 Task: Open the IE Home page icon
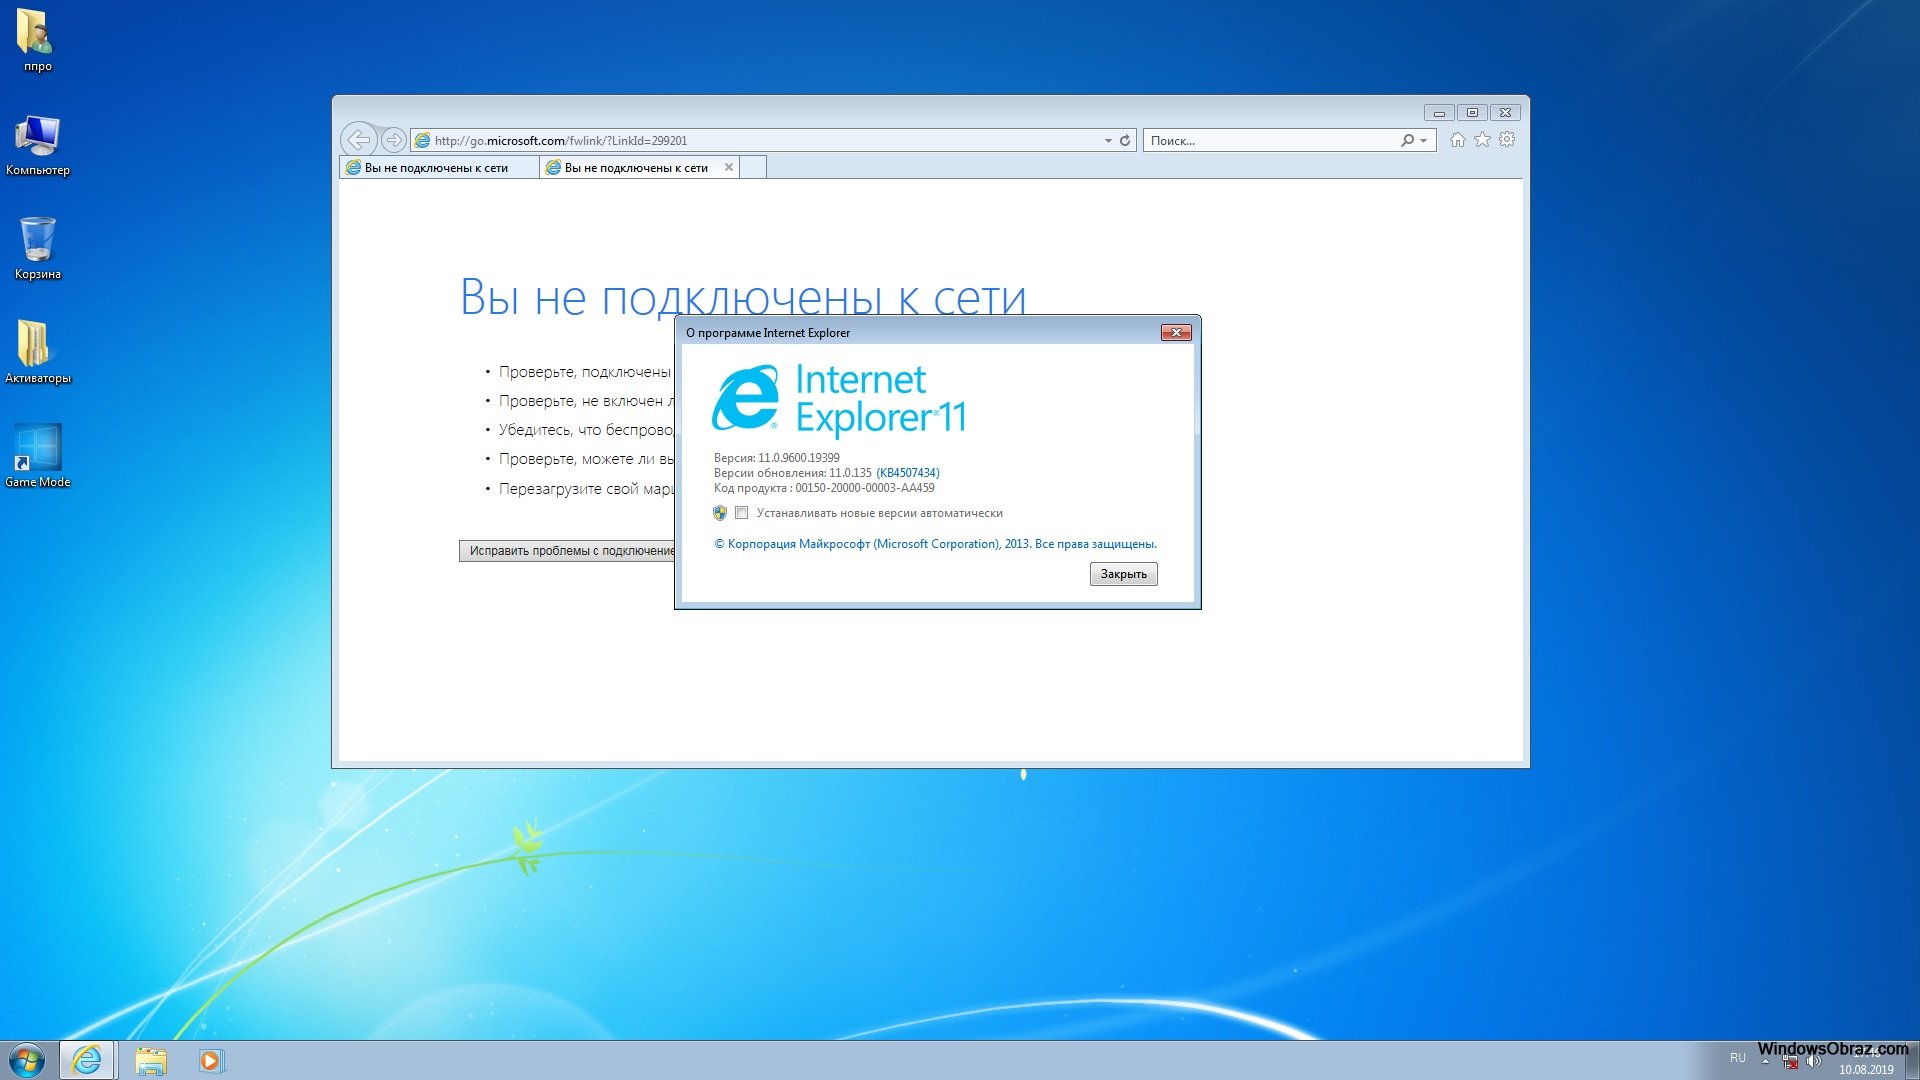(x=1458, y=140)
